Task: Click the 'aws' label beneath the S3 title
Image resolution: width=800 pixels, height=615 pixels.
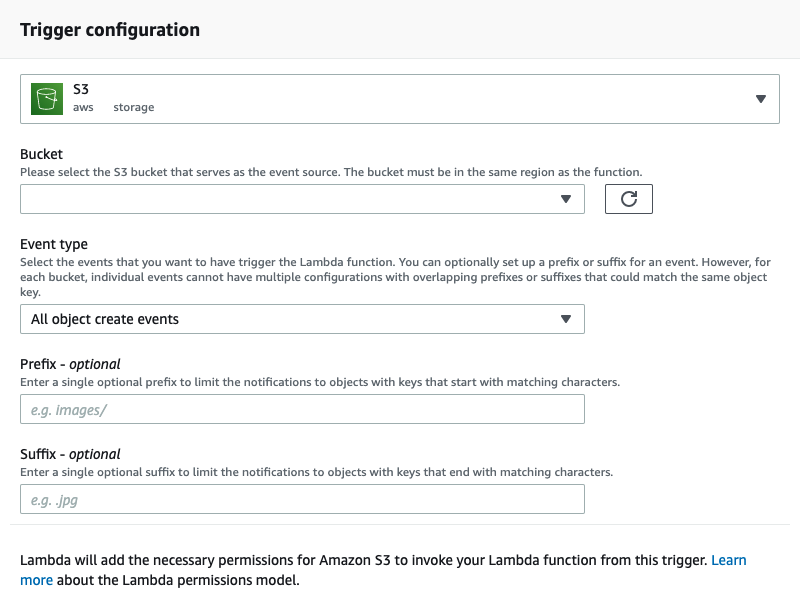Action: (83, 107)
